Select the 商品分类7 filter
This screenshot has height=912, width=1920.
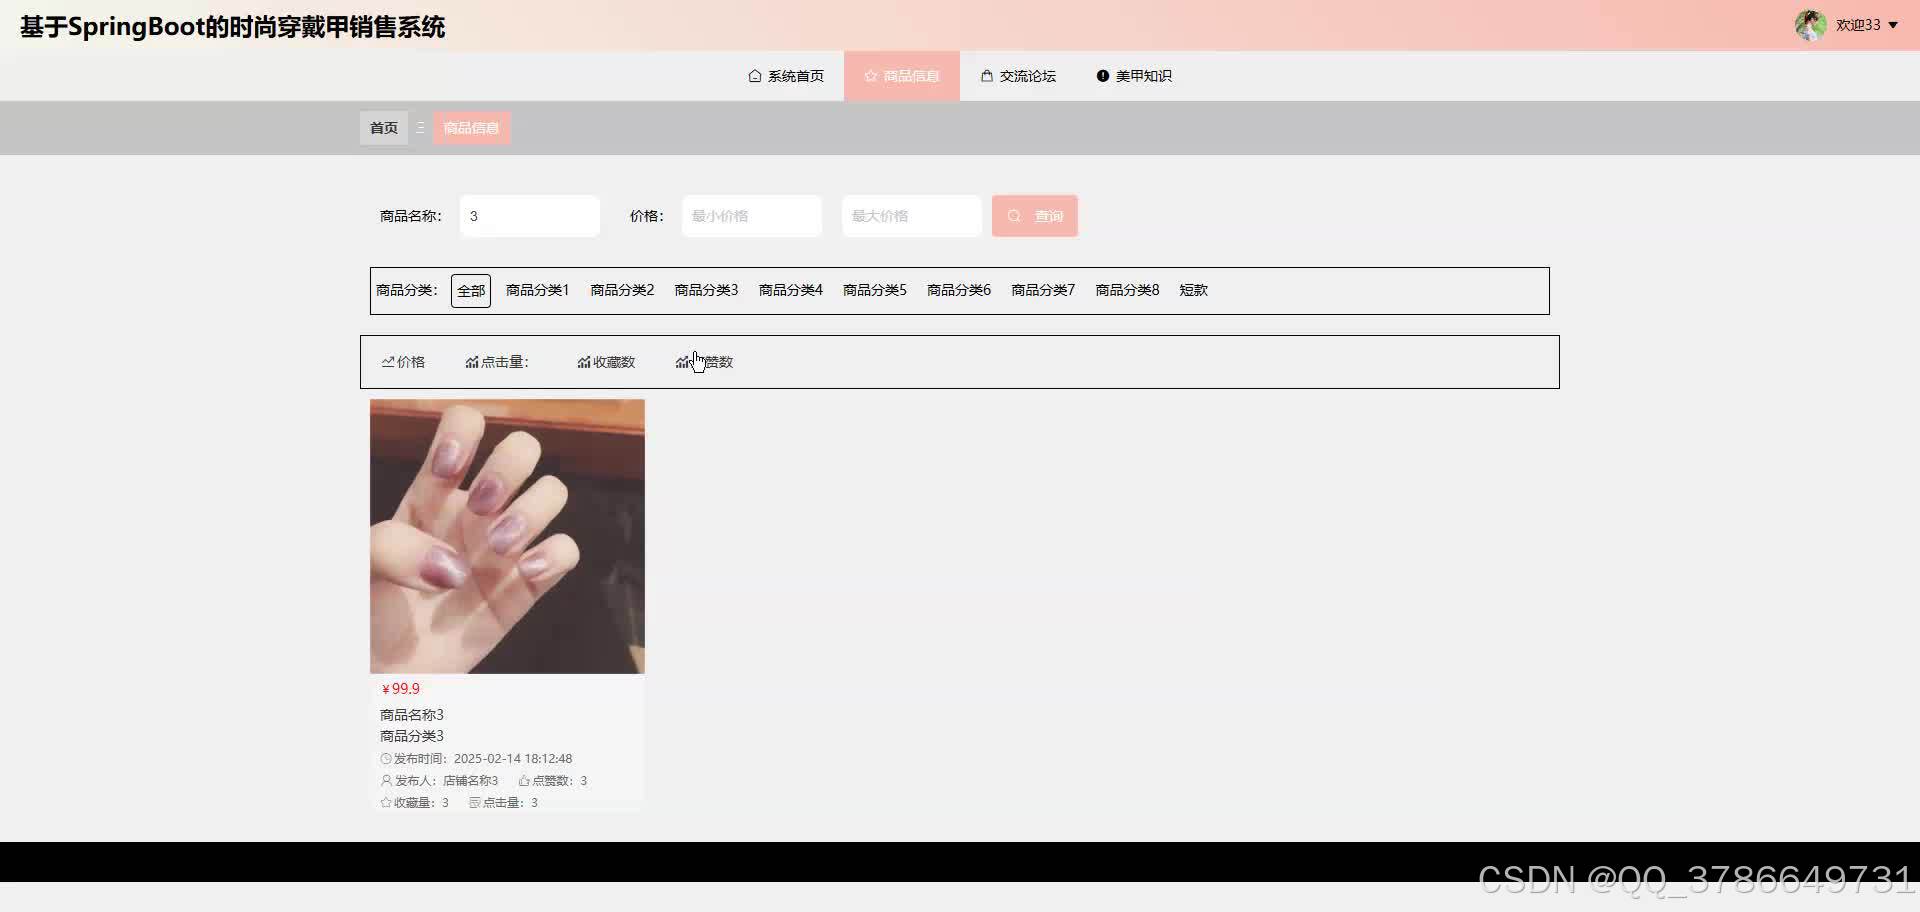click(1043, 290)
